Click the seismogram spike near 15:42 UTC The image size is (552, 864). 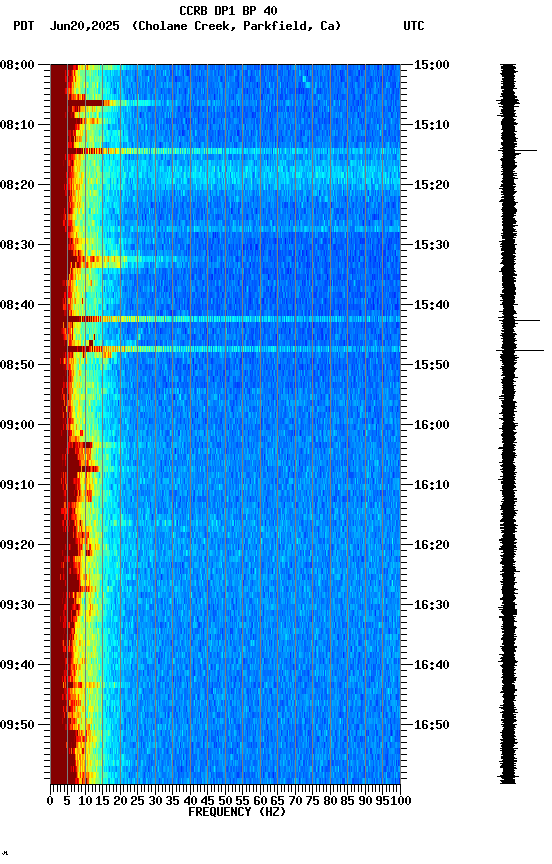528,320
